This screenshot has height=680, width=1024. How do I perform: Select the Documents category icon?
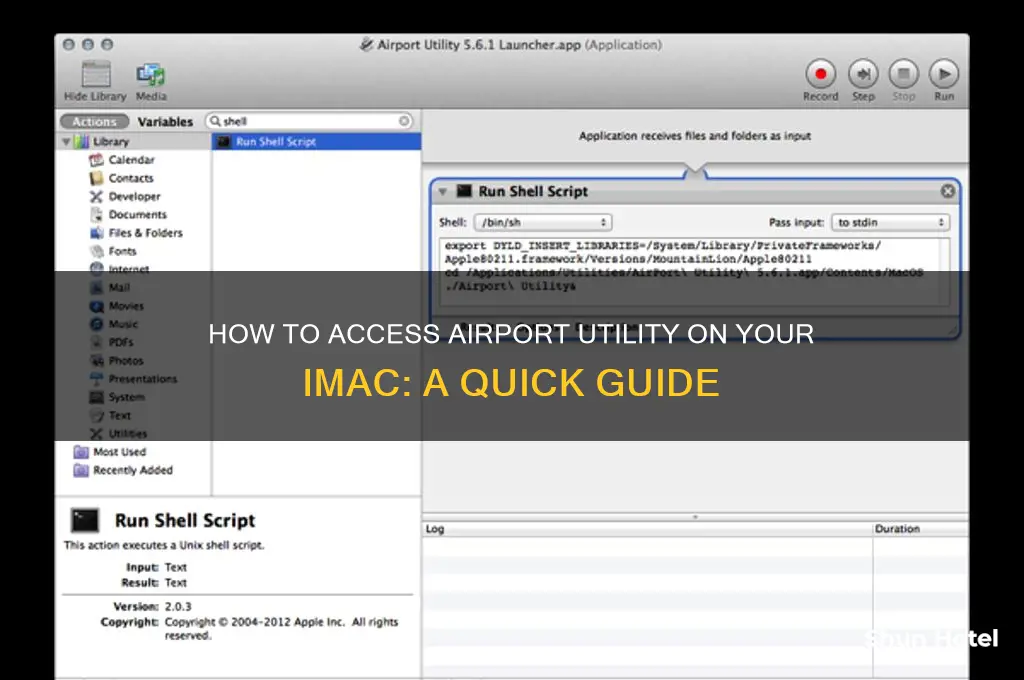pos(96,214)
